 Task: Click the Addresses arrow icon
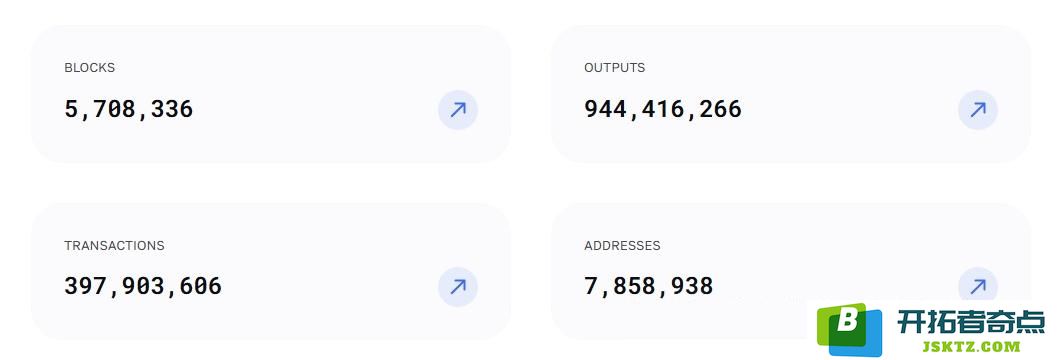point(977,286)
